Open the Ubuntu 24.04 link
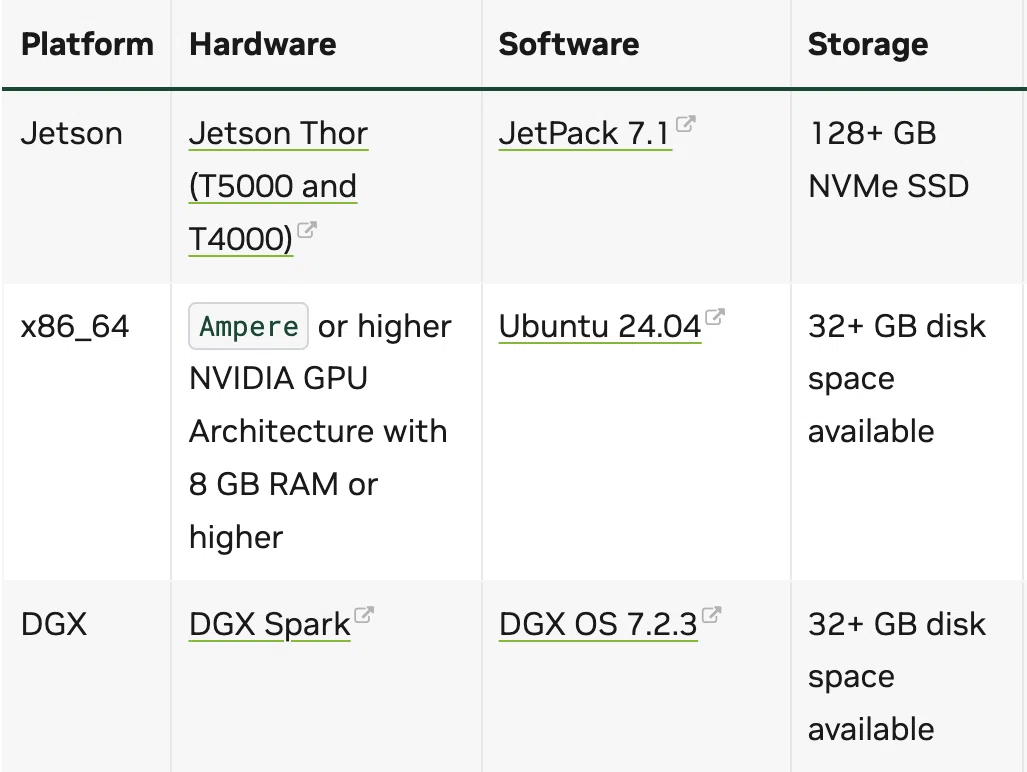 600,326
